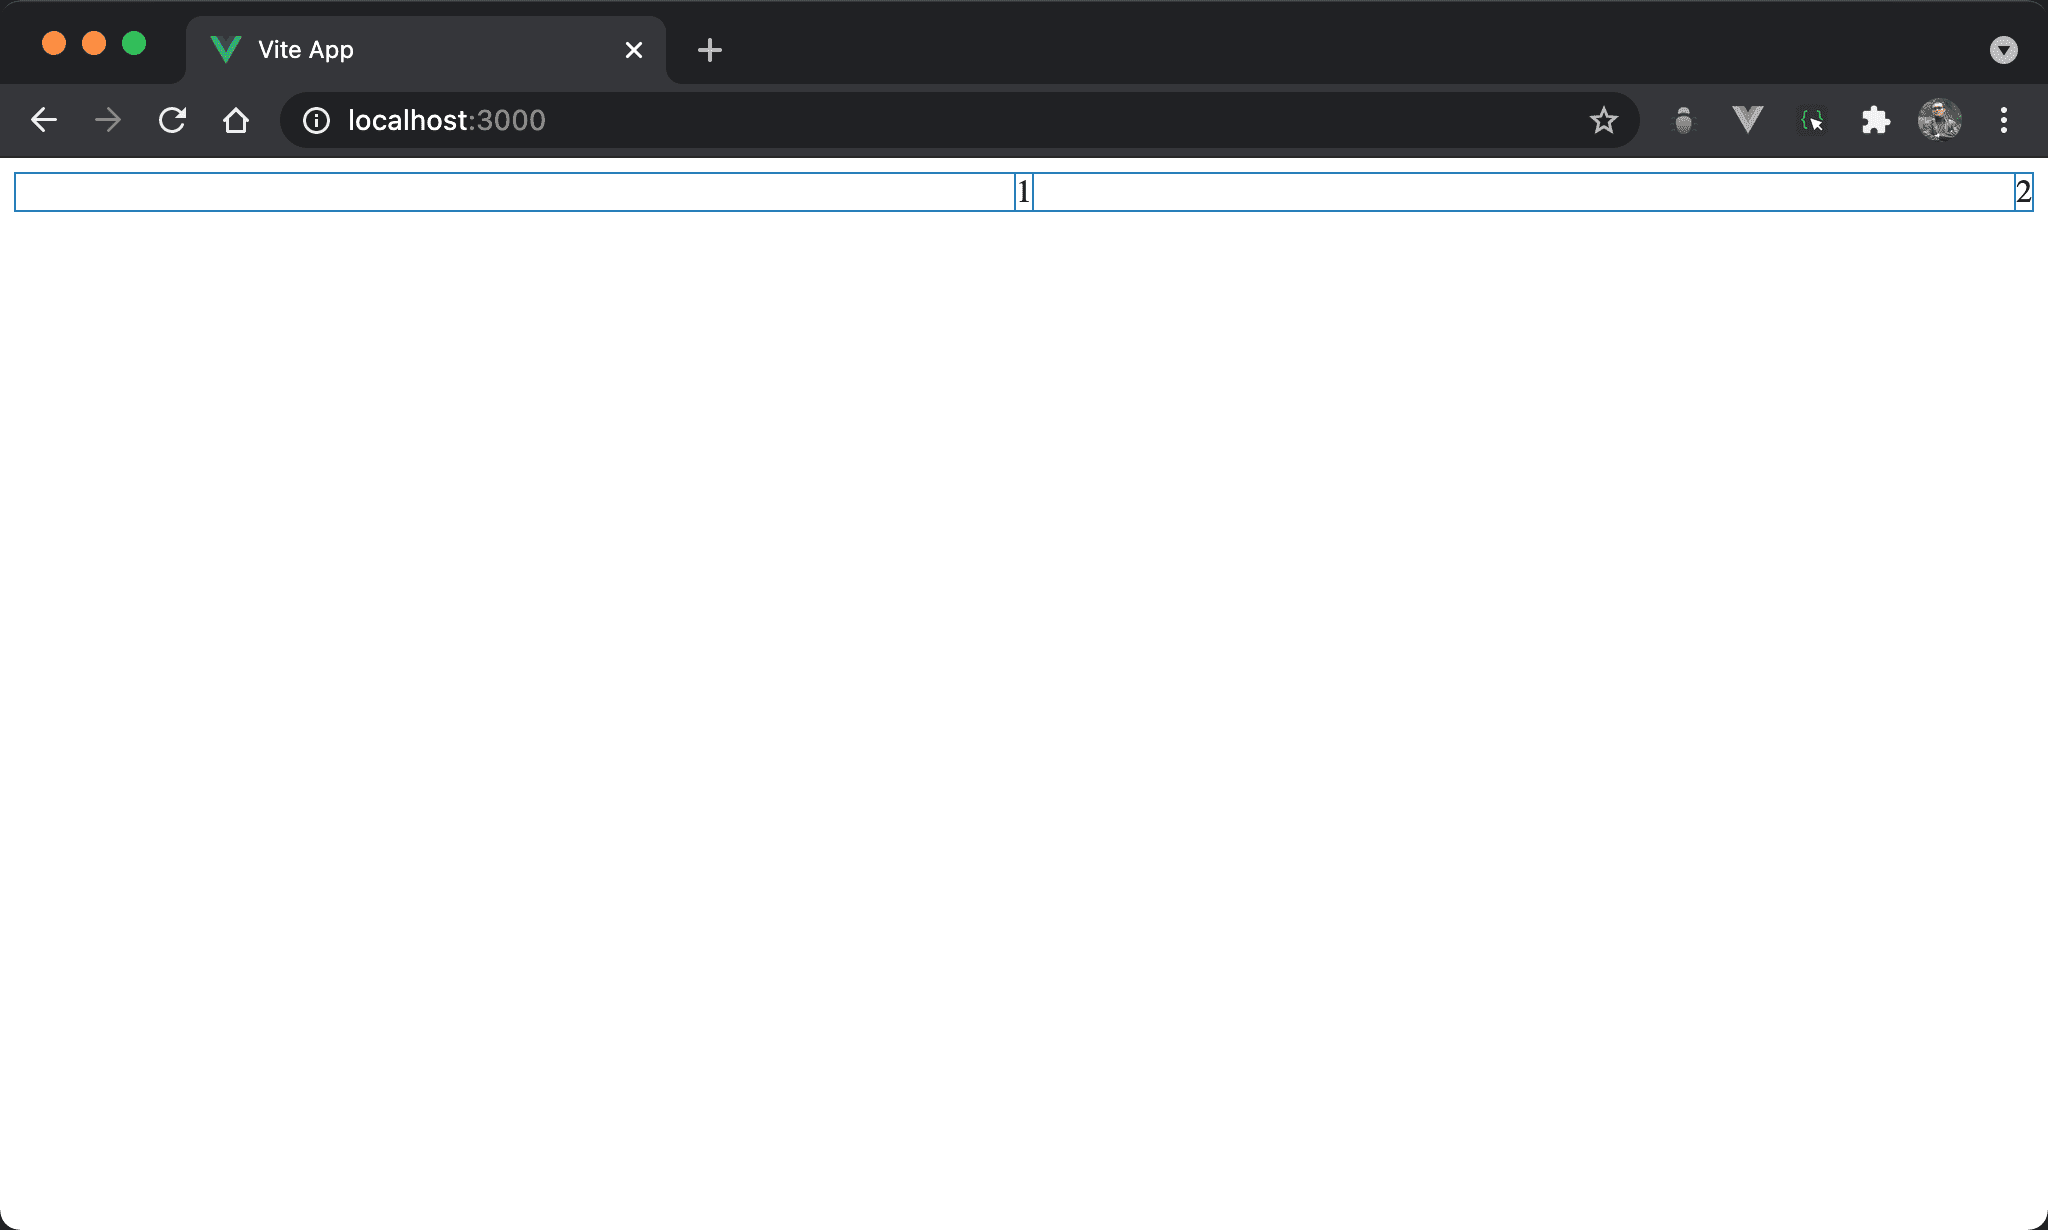The width and height of the screenshot is (2048, 1230).
Task: Reload the current page
Action: pos(172,121)
